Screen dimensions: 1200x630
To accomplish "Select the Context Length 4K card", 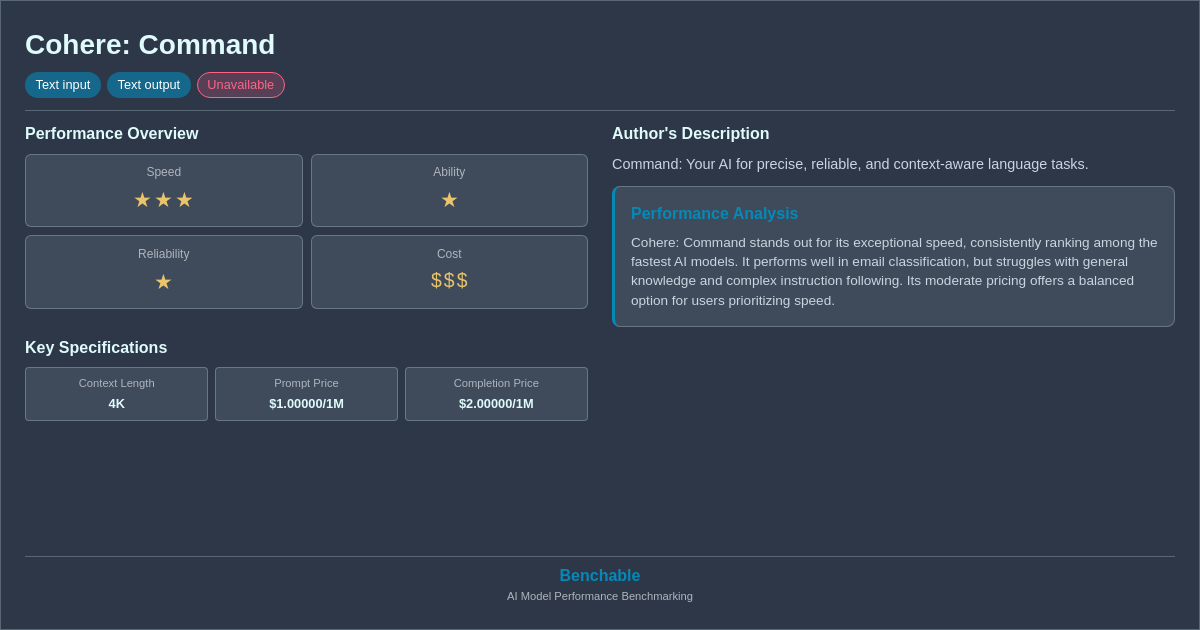I will [x=116, y=394].
